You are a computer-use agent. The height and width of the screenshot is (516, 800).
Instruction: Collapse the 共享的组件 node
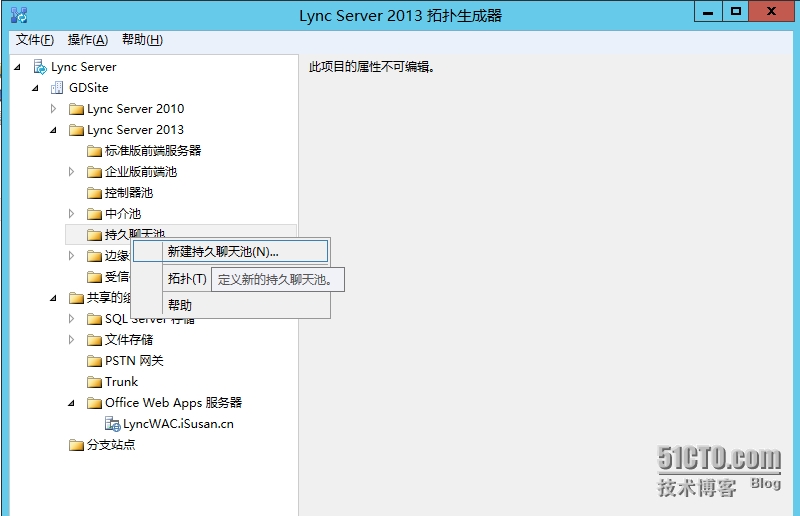(53, 298)
